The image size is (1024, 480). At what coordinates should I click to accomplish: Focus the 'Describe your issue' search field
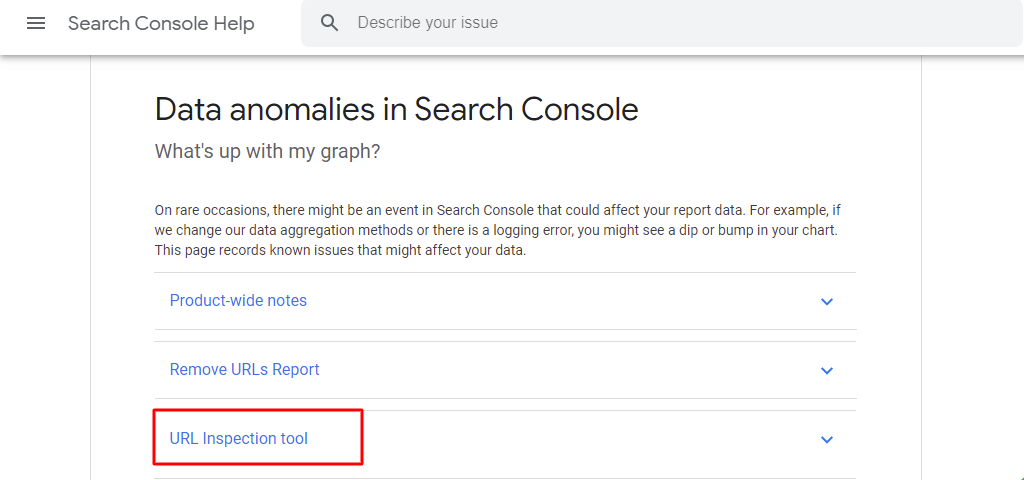coord(662,23)
